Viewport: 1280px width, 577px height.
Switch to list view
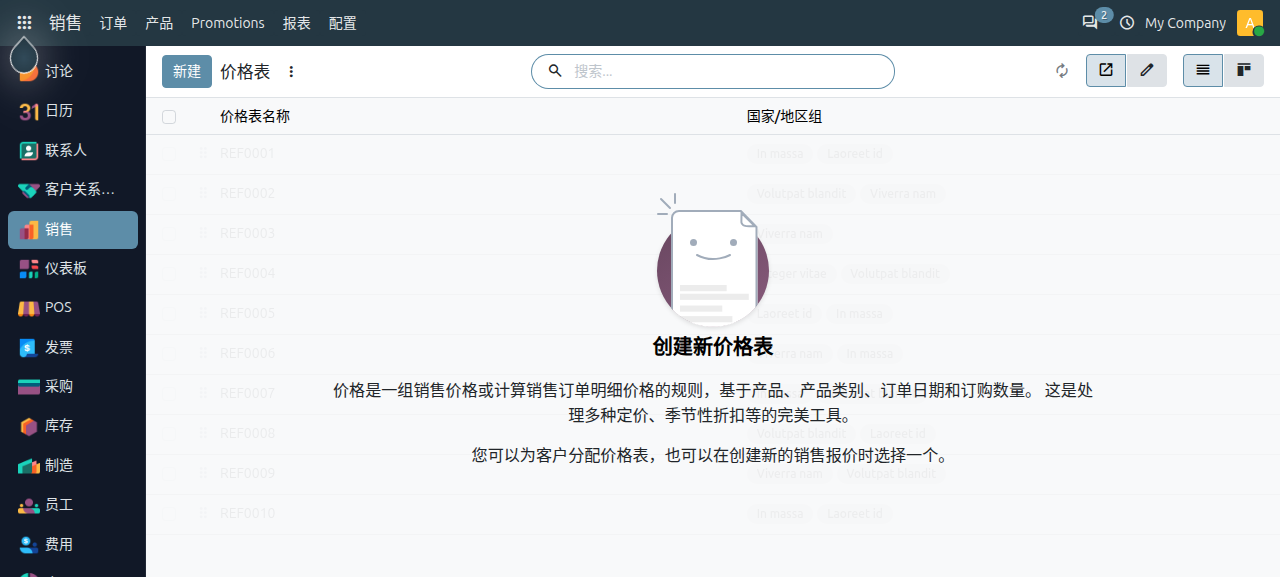tap(1203, 70)
